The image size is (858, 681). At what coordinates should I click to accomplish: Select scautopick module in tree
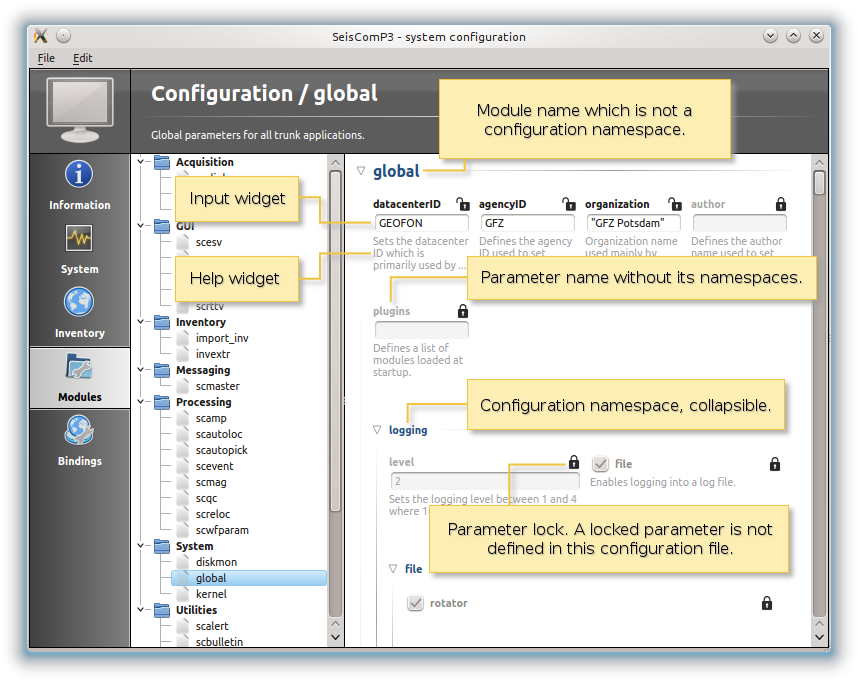(222, 450)
